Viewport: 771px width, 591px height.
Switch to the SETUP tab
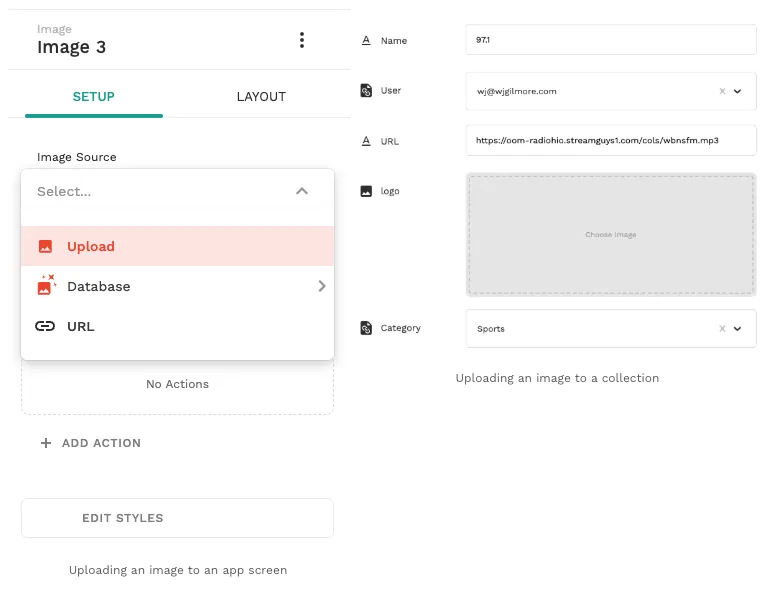94,97
